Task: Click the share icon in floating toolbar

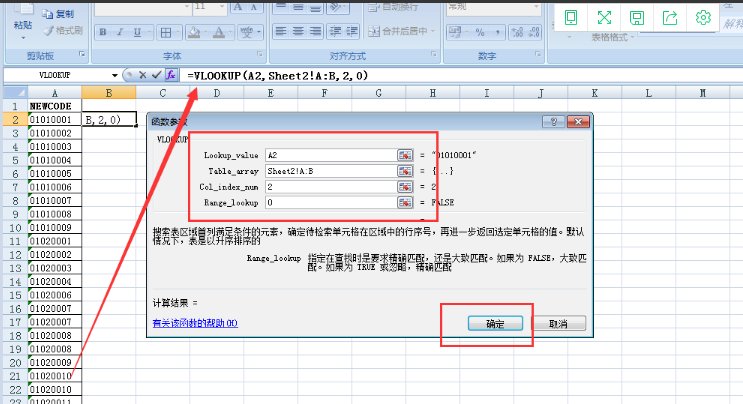Action: click(x=670, y=17)
